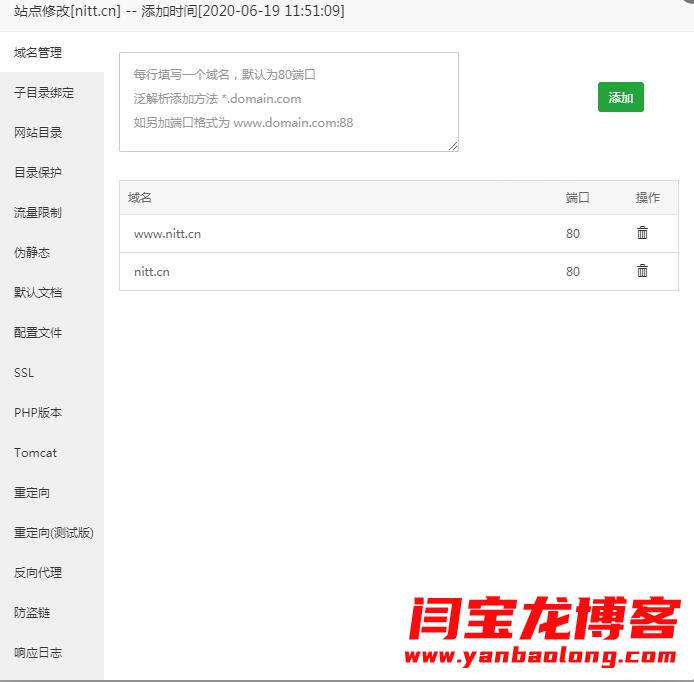Go to 流量限制 settings

click(38, 213)
